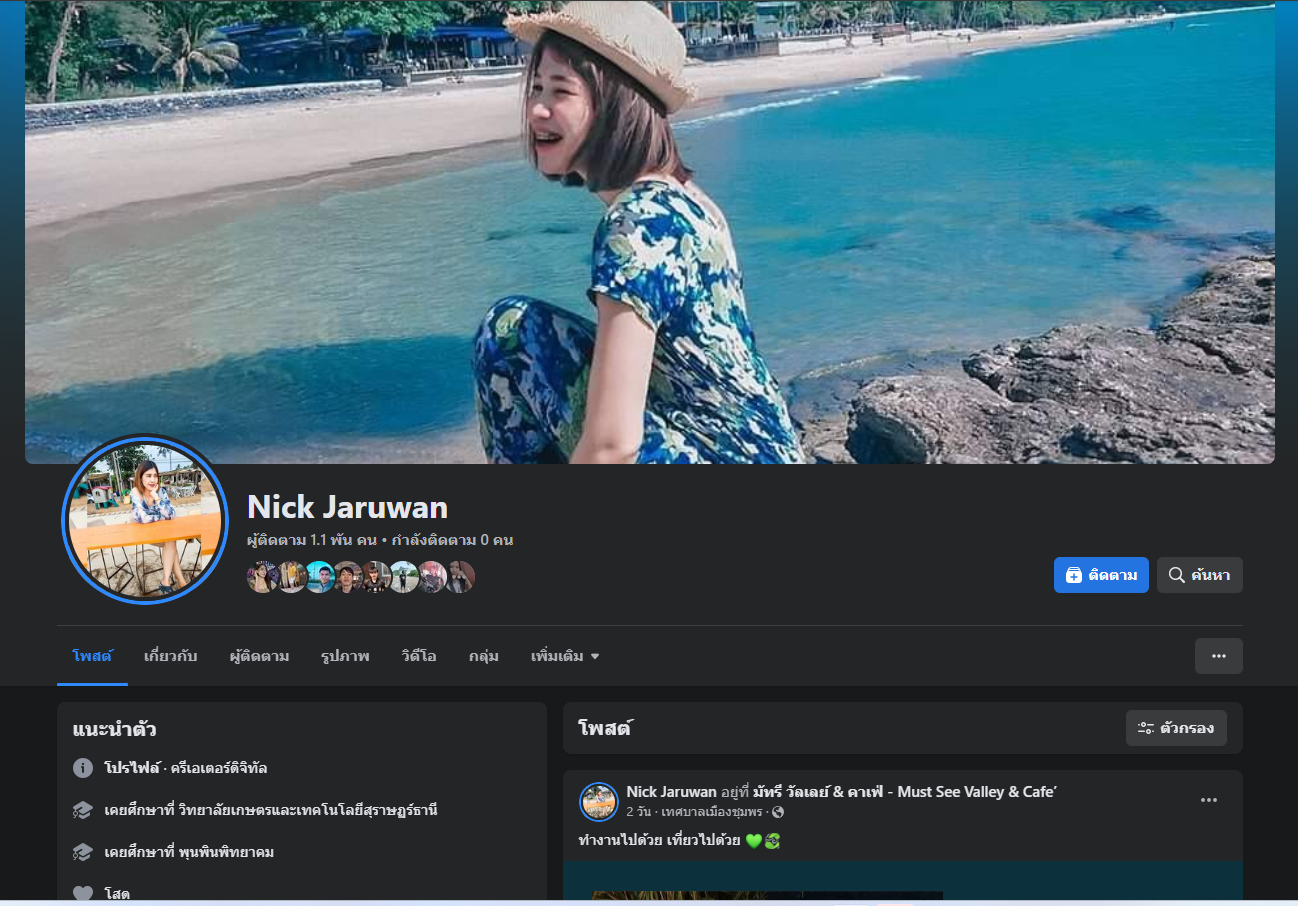
Task: Click the ค้นหา search button
Action: point(1200,575)
